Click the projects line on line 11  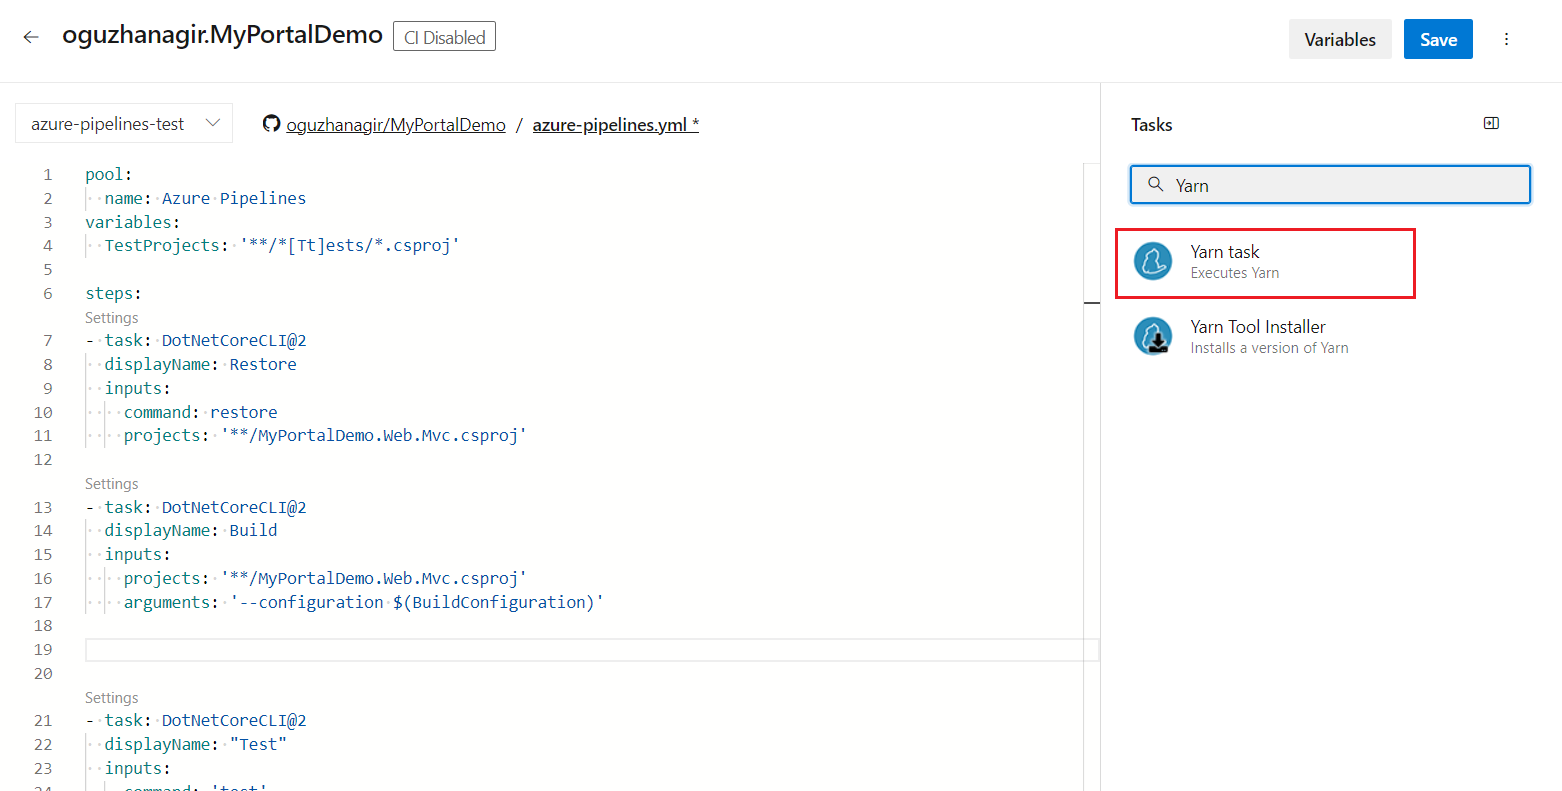coord(325,436)
